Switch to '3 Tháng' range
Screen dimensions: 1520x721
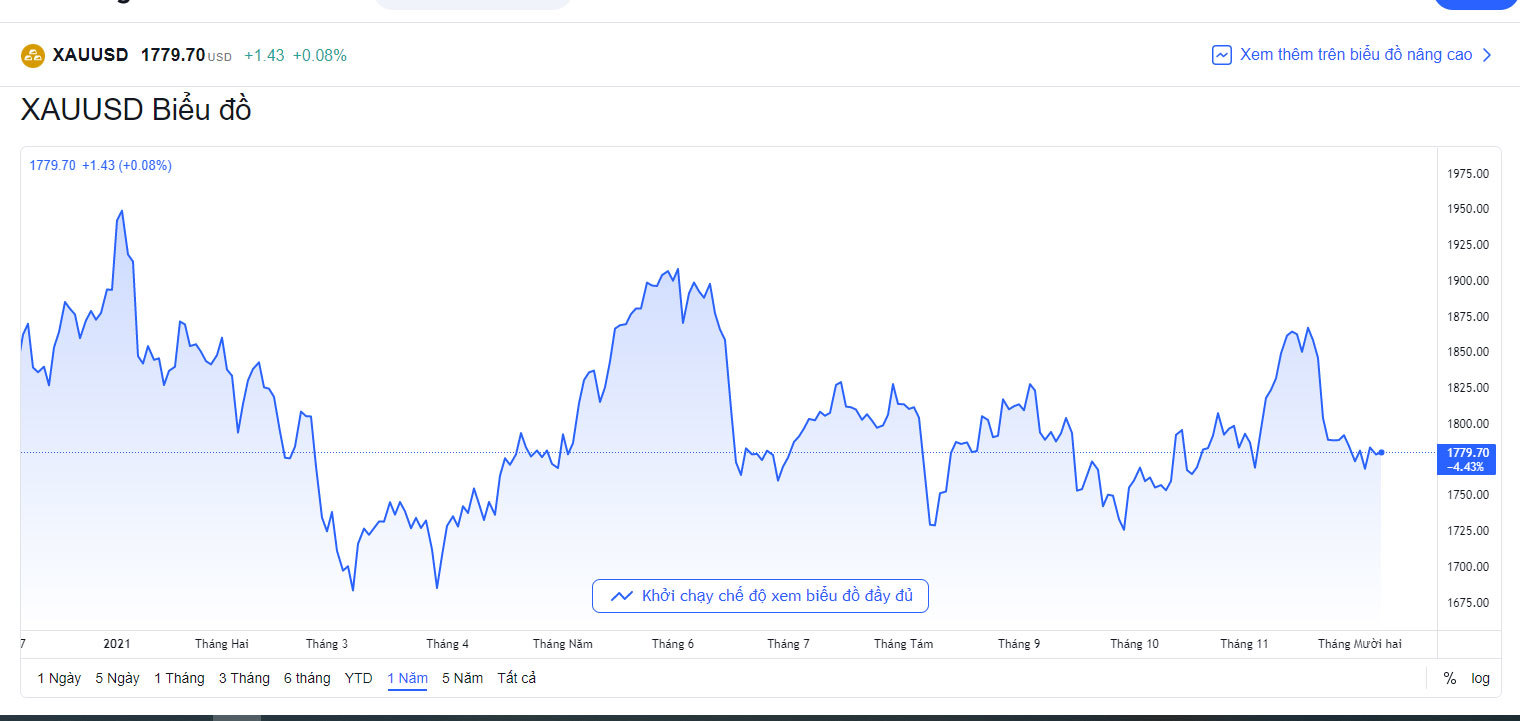pyautogui.click(x=244, y=678)
